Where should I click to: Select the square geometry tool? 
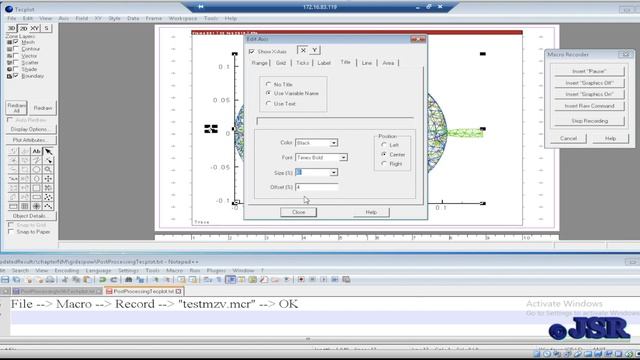pos(36,188)
